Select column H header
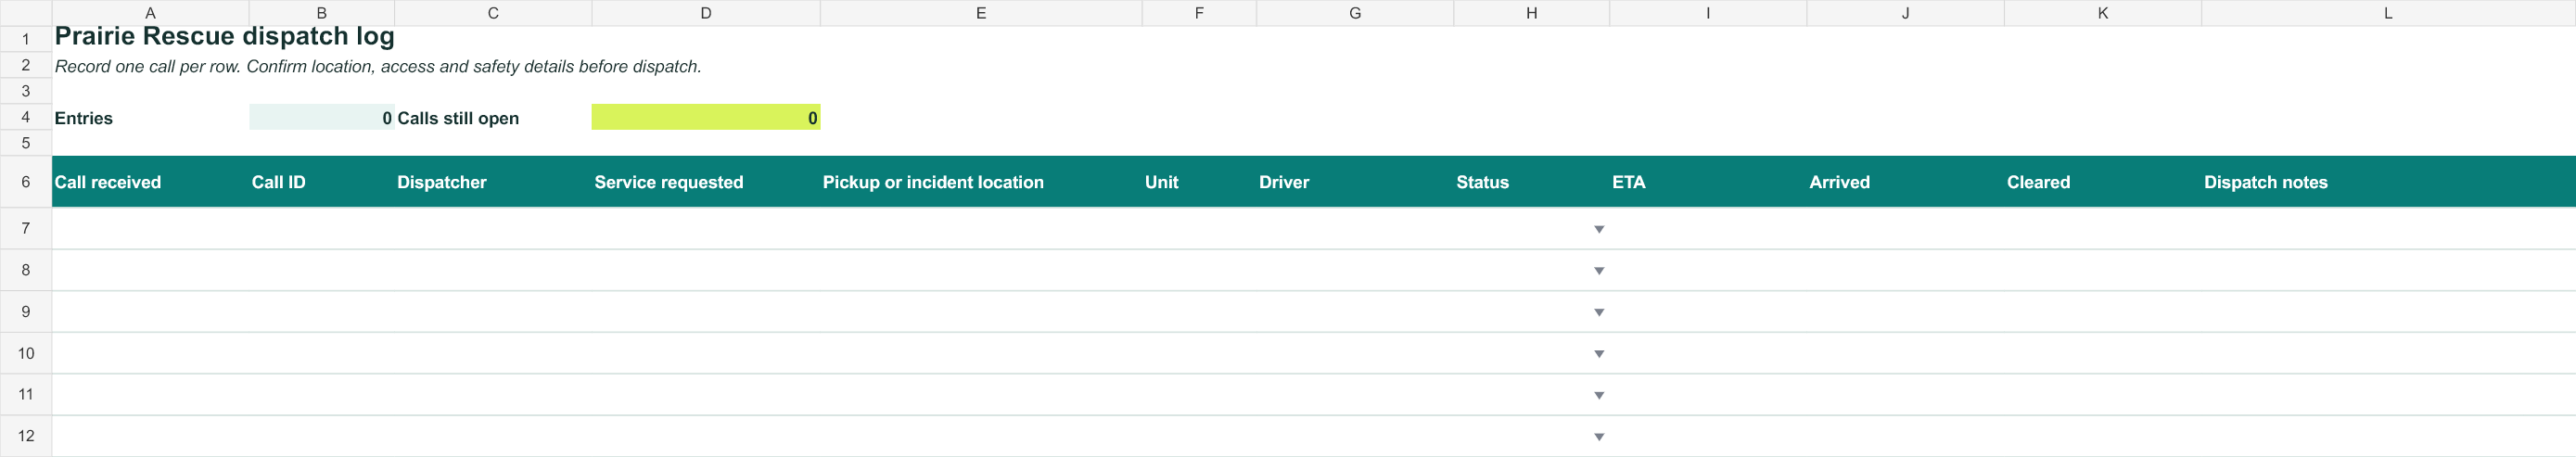This screenshot has height=457, width=2576. [1532, 13]
